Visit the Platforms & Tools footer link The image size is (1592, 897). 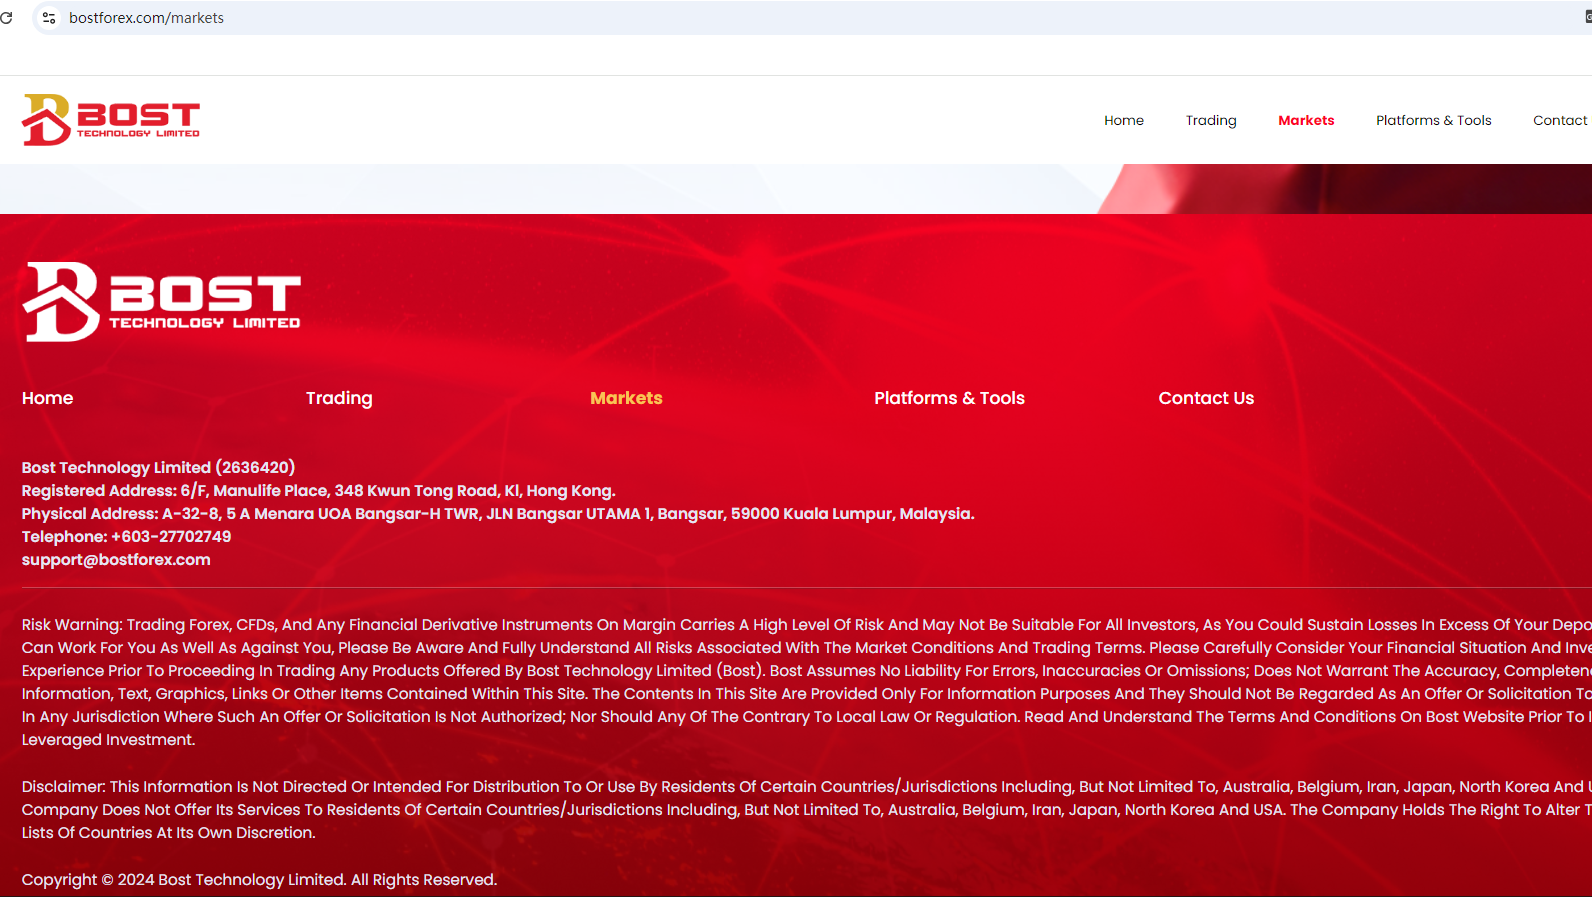pos(949,398)
